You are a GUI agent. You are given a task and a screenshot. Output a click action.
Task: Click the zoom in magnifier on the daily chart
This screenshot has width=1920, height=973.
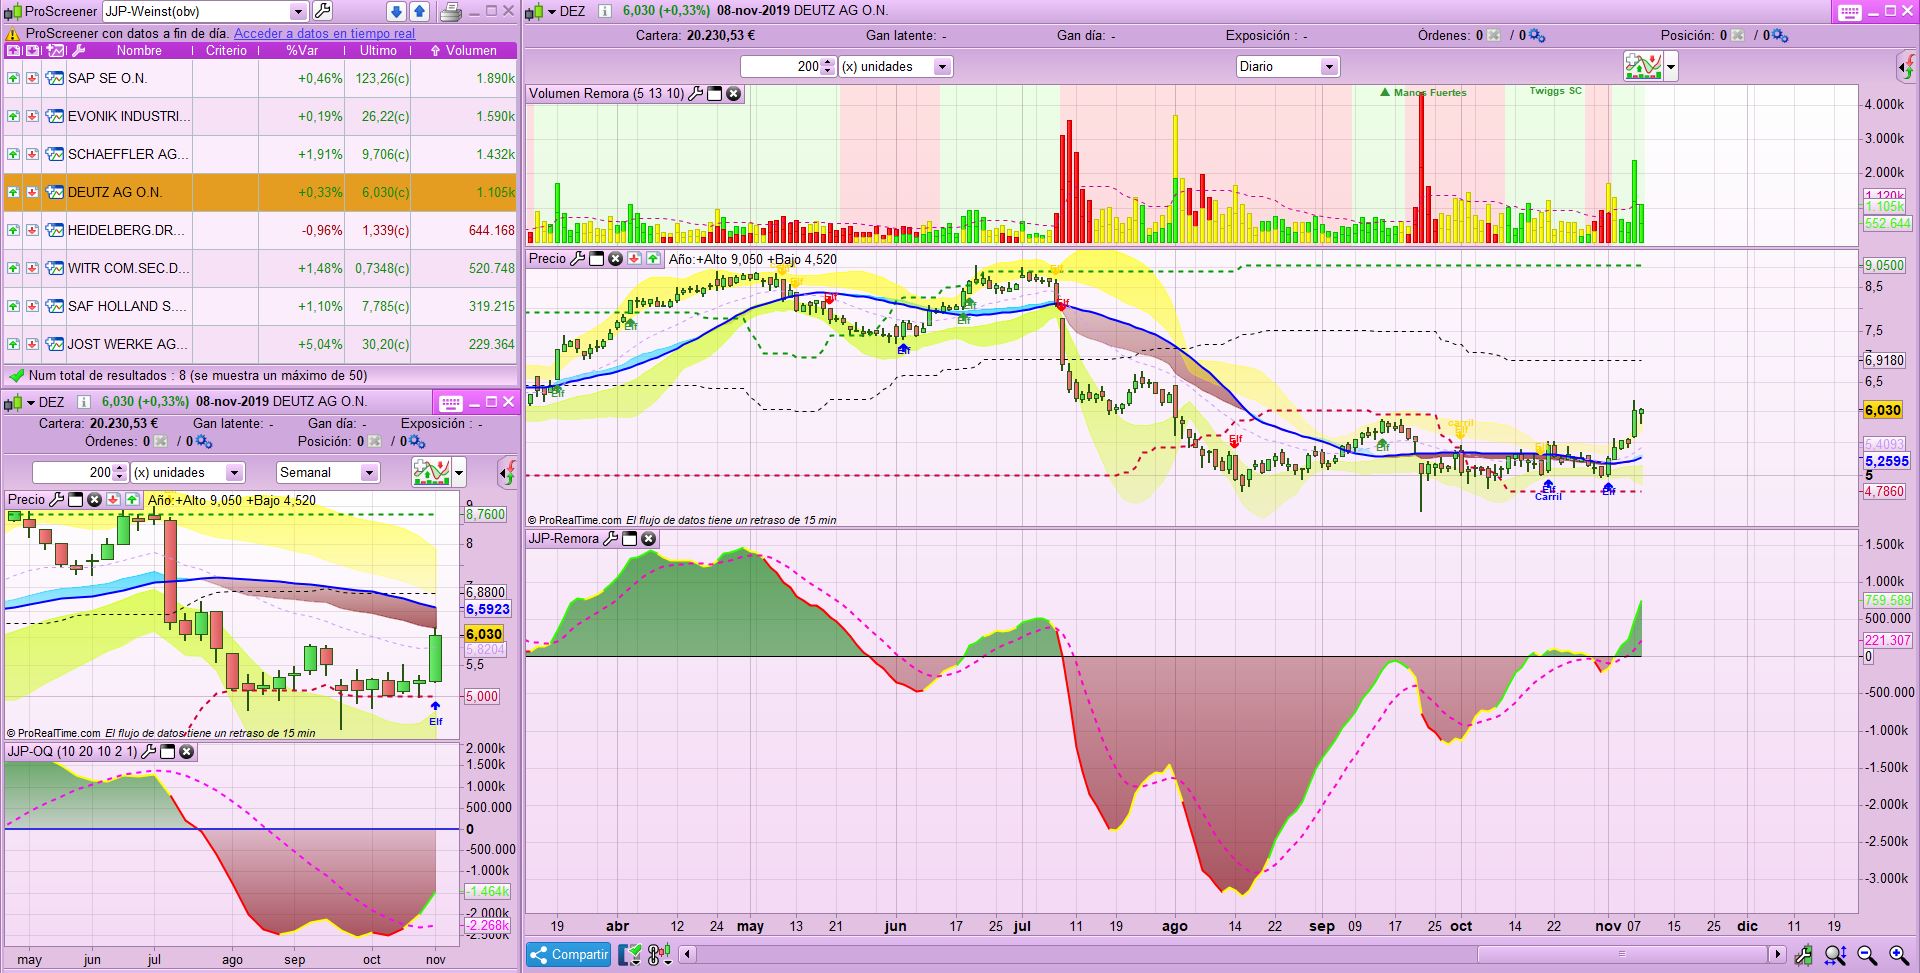(x=1897, y=955)
